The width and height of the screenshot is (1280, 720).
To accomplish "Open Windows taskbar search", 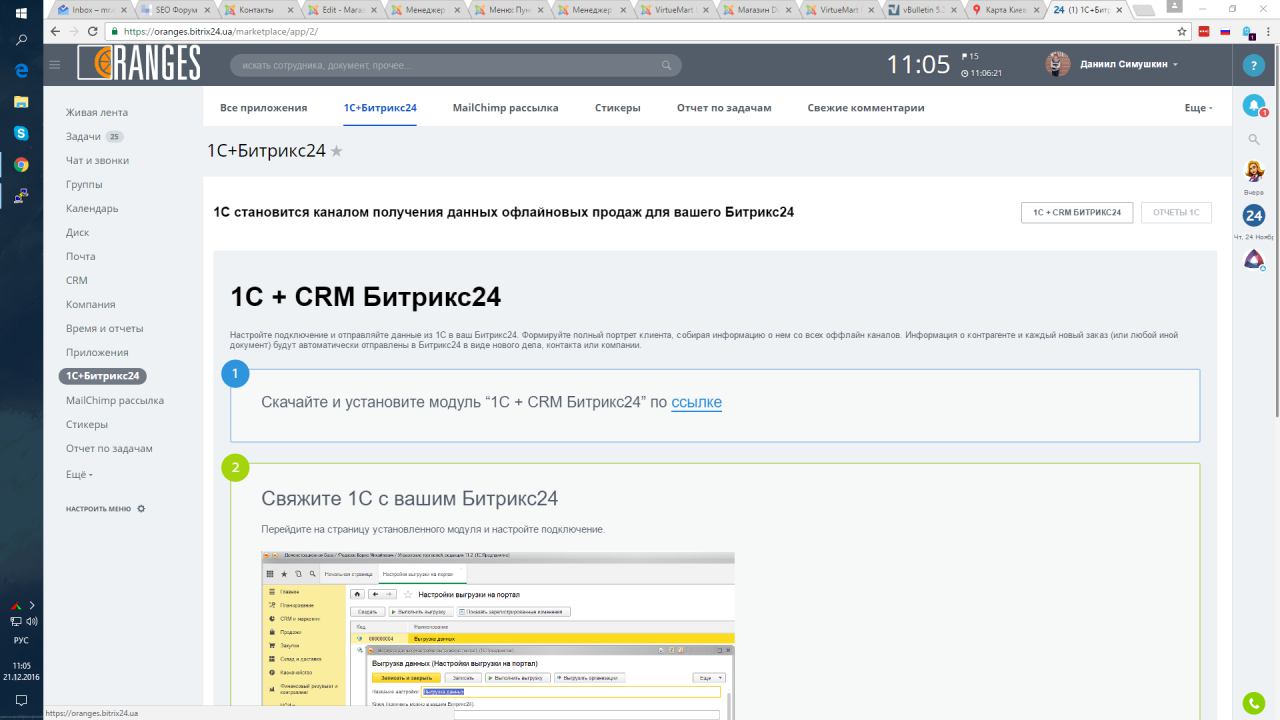I will tap(21, 41).
